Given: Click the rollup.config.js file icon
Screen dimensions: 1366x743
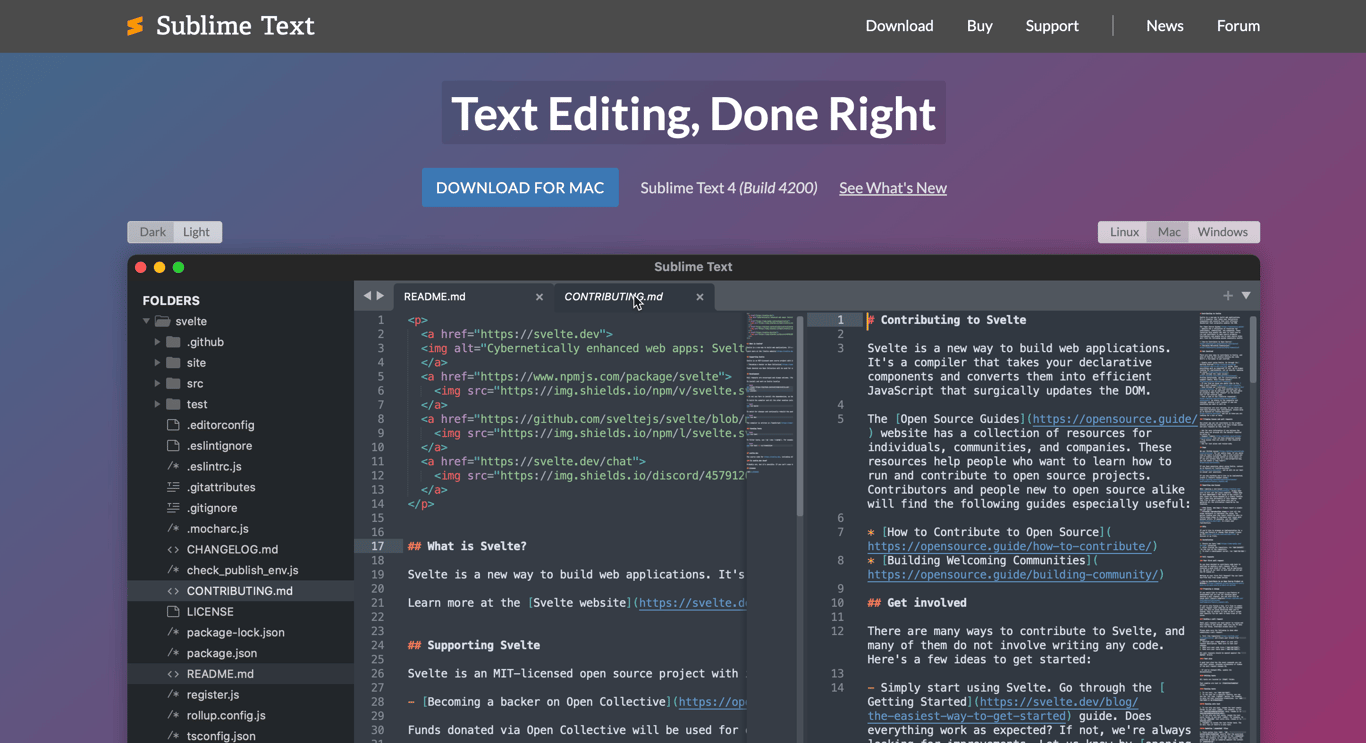Looking at the screenshot, I should (x=172, y=715).
